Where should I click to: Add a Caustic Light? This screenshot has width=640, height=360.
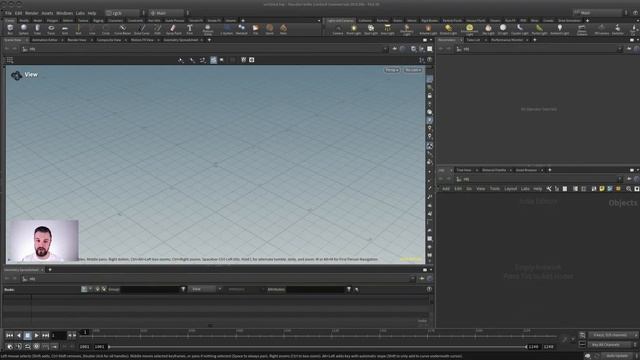[520, 29]
